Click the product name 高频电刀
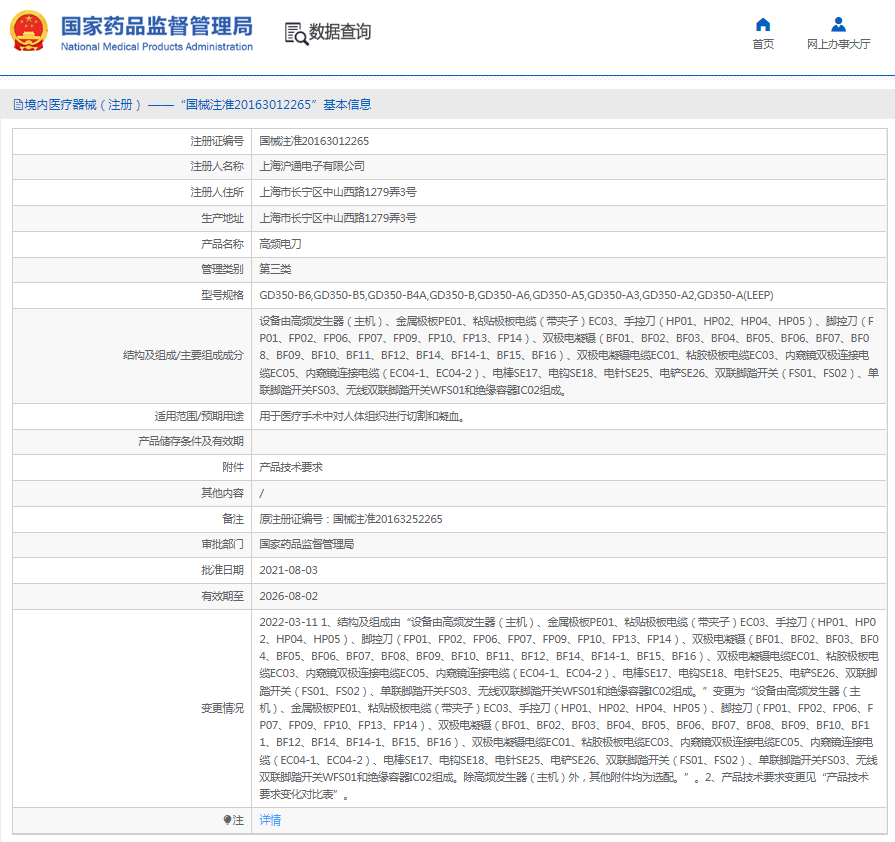Image resolution: width=895 pixels, height=842 pixels. [280, 244]
